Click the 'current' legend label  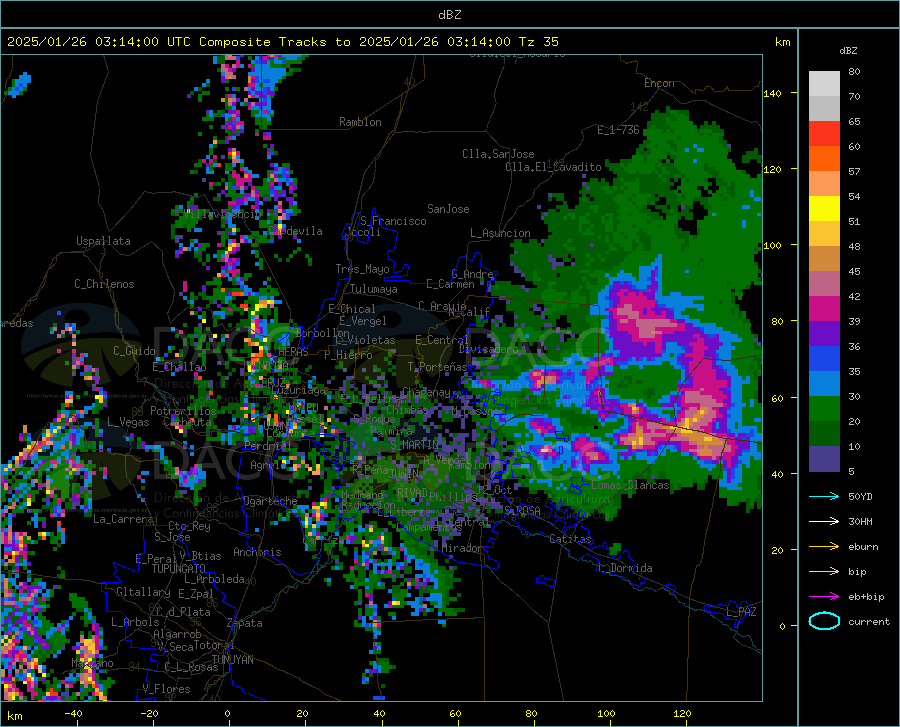[869, 621]
